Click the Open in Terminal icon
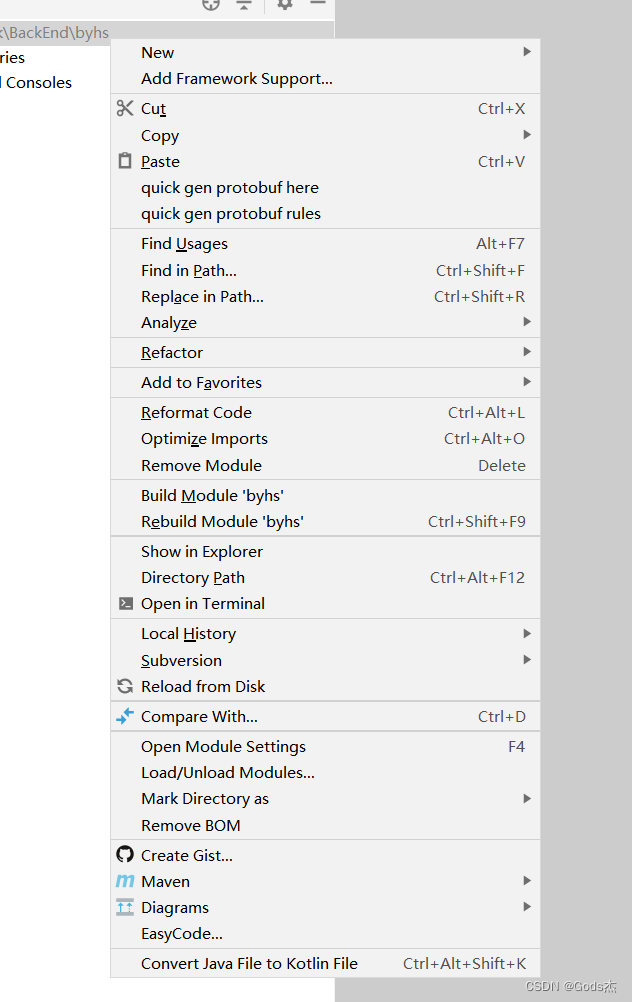The image size is (632, 1002). tap(126, 603)
